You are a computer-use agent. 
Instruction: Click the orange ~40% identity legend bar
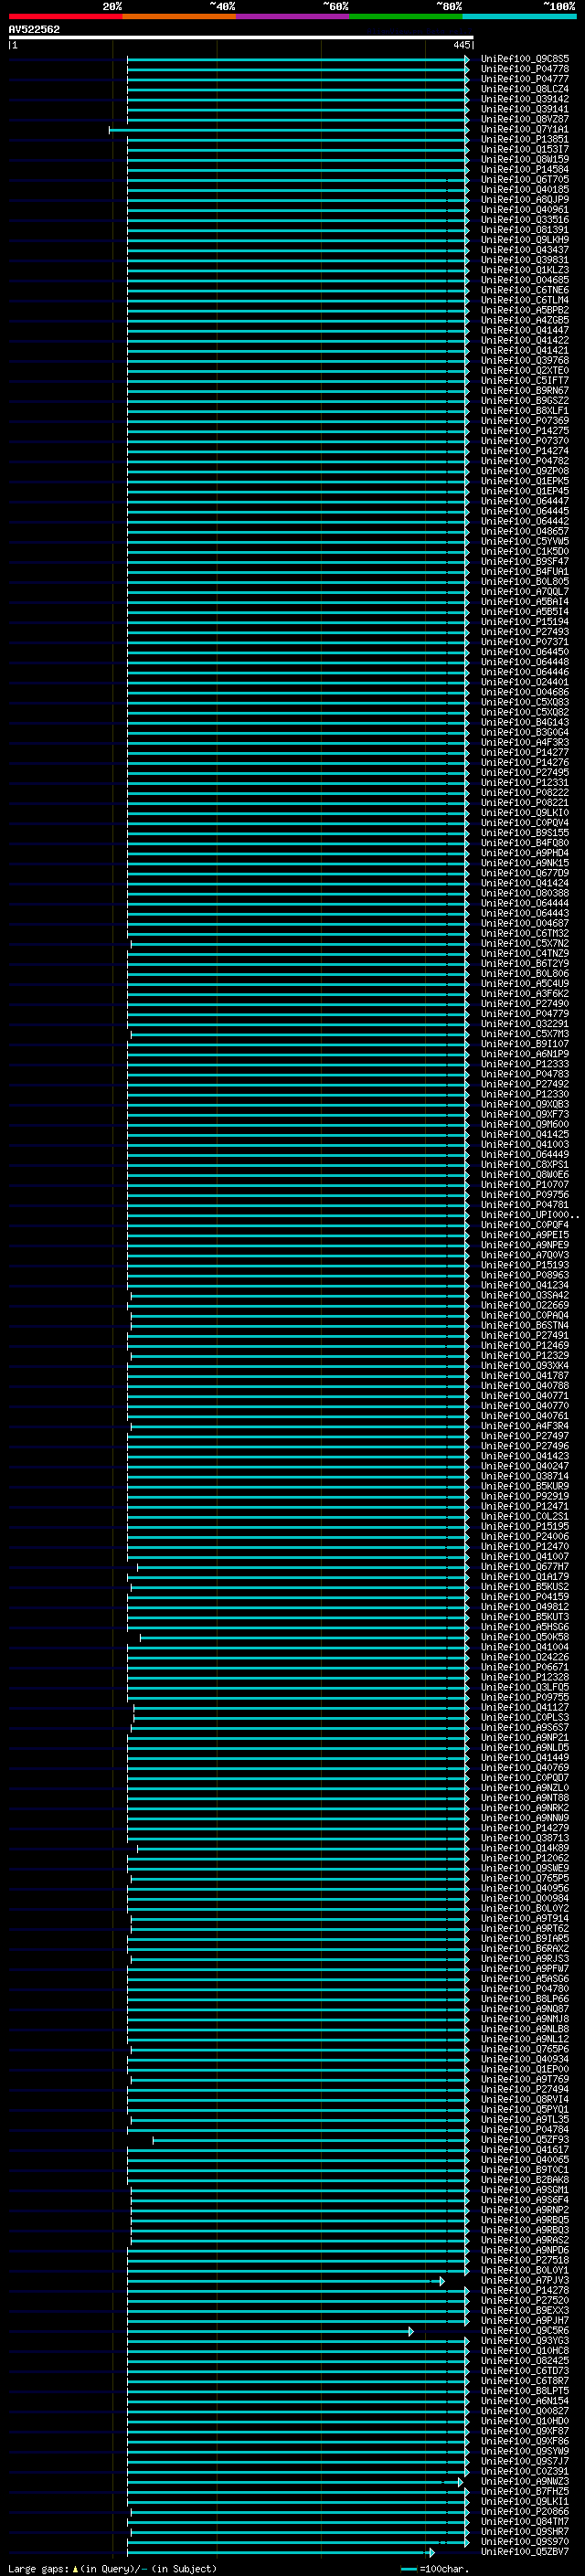click(x=179, y=16)
